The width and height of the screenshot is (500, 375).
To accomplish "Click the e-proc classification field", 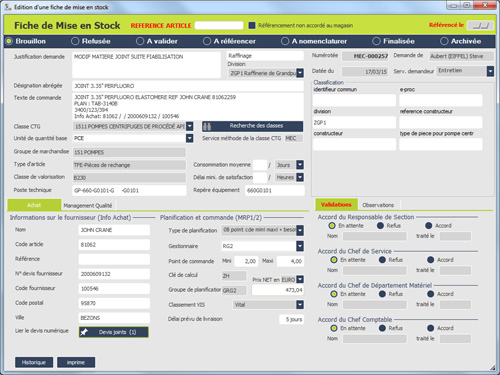I will 441,100.
